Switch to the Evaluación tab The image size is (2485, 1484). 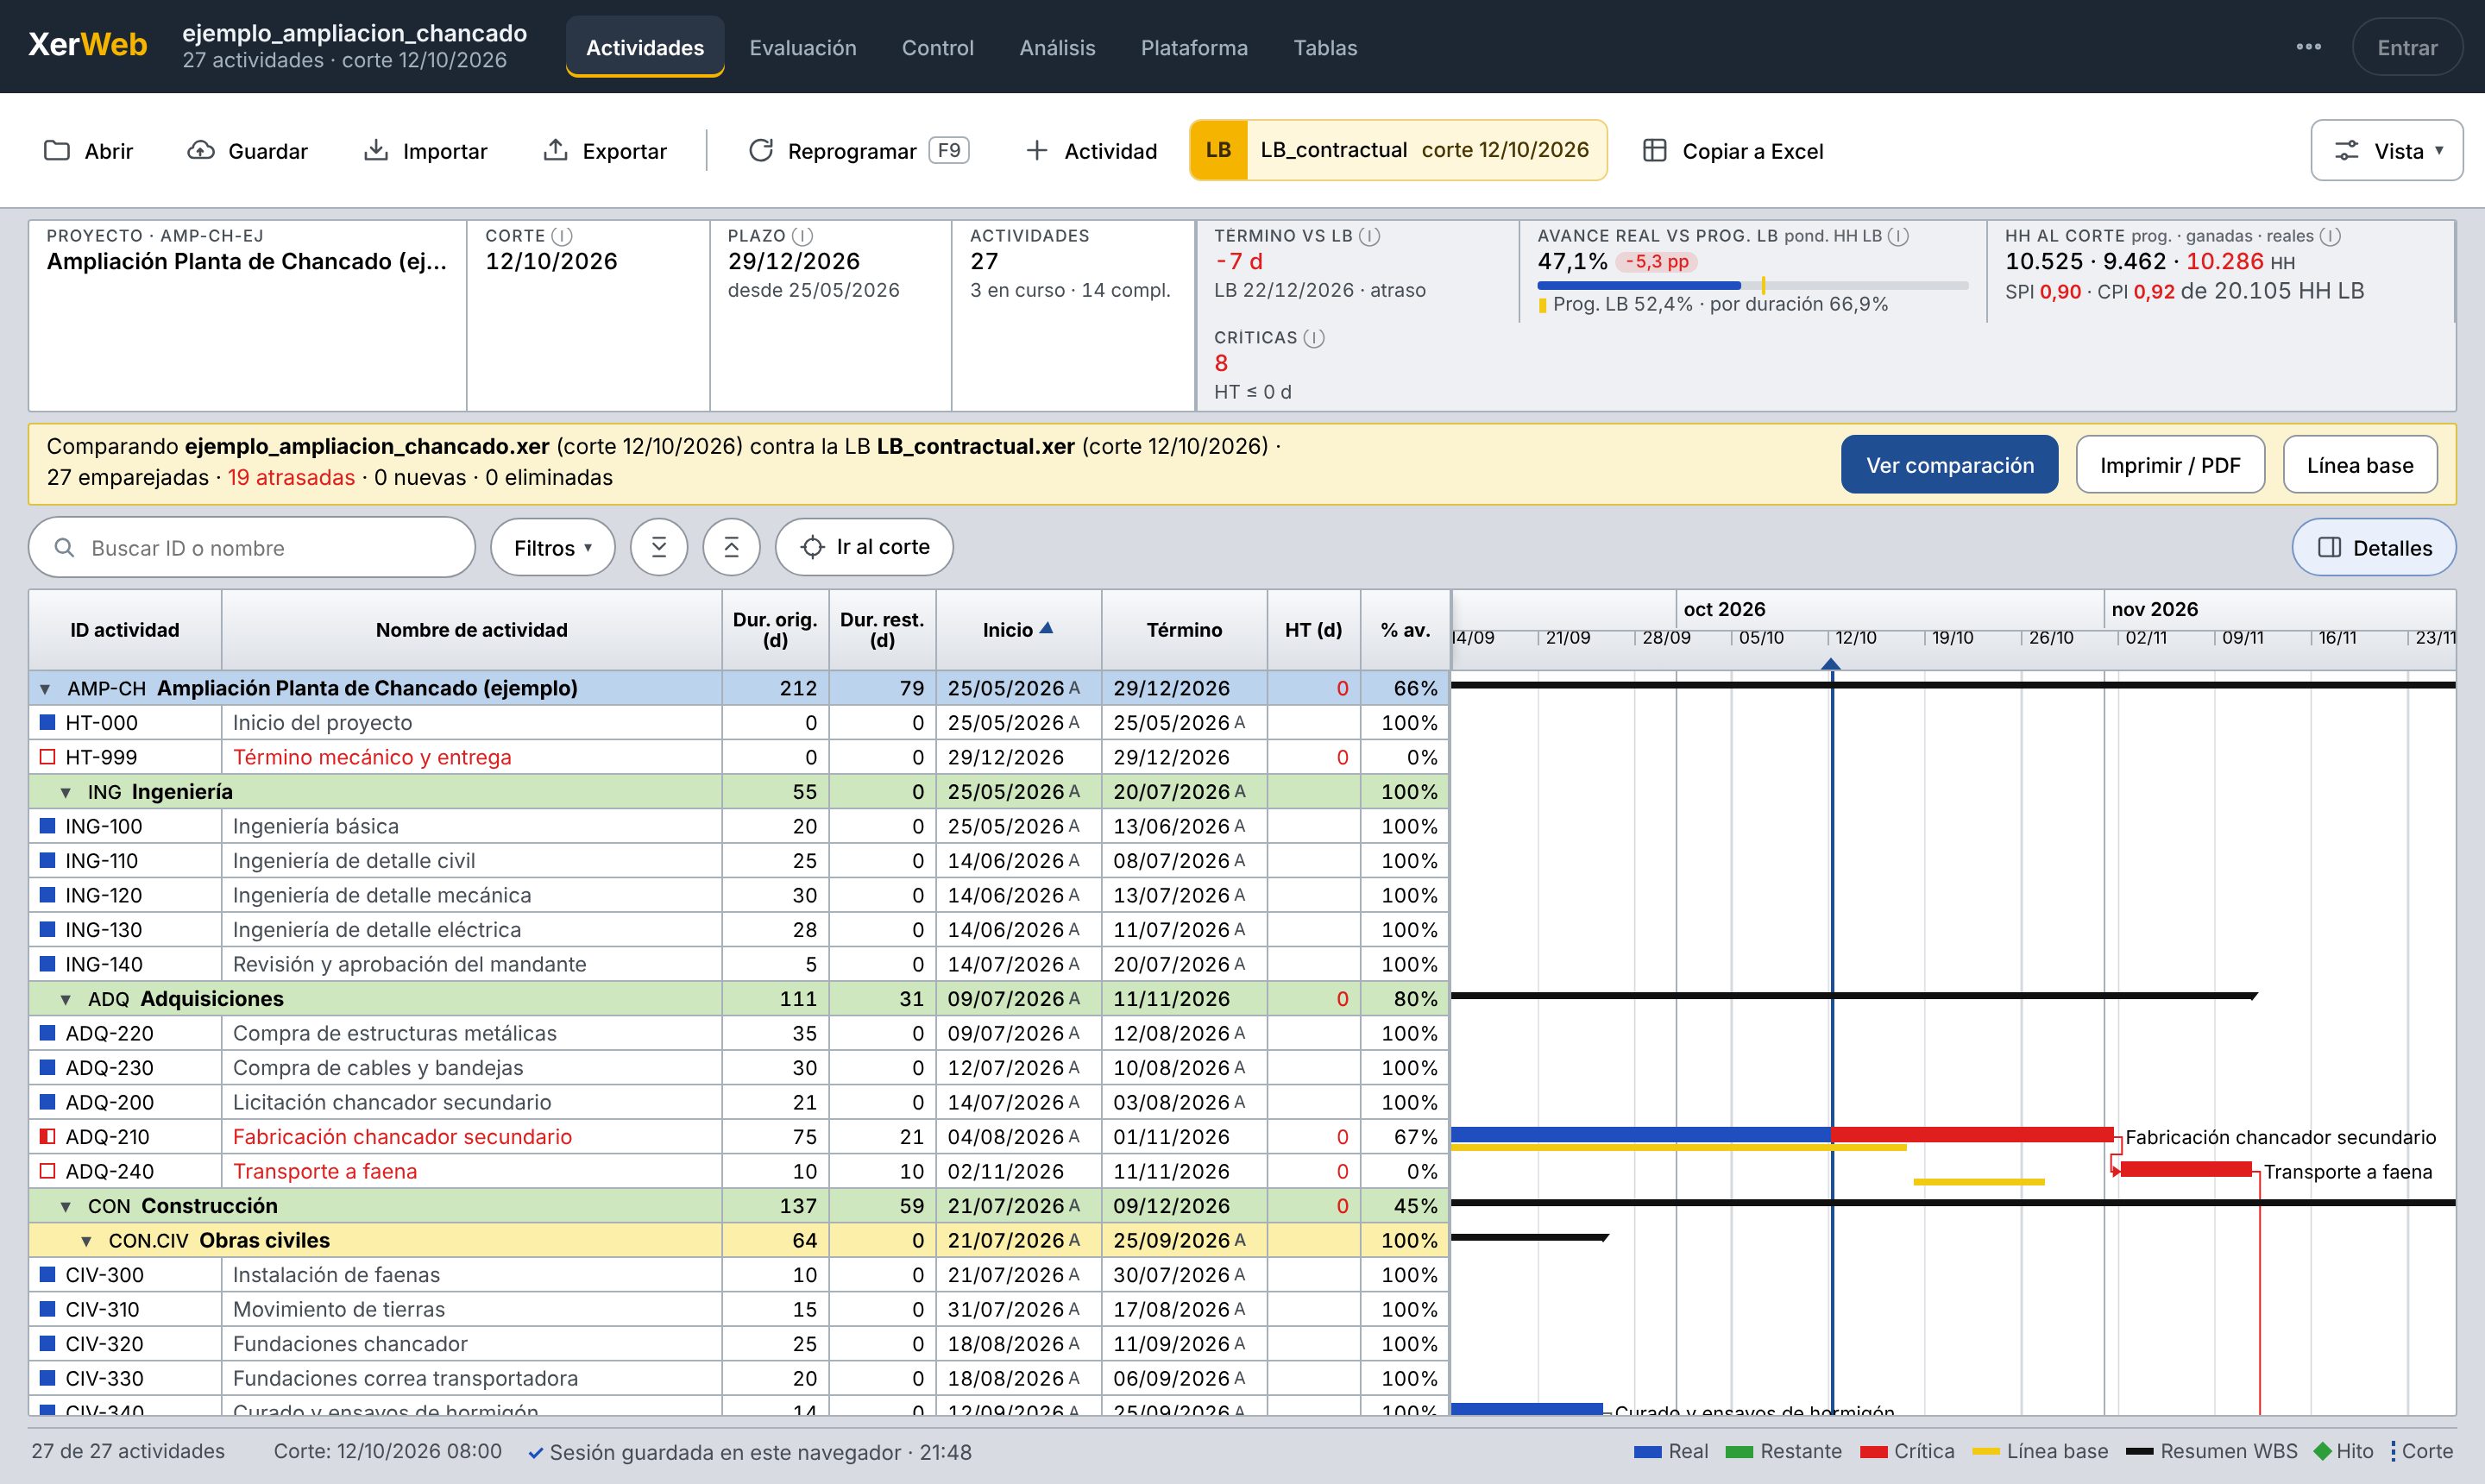coord(803,47)
